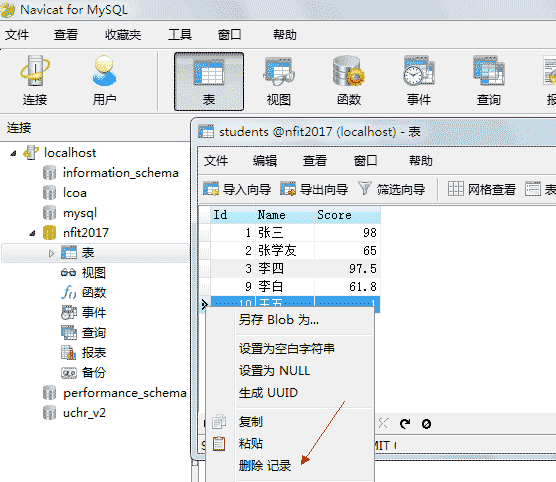Click 导出向导 export wizard button
This screenshot has height=482, width=556.
pyautogui.click(x=314, y=189)
